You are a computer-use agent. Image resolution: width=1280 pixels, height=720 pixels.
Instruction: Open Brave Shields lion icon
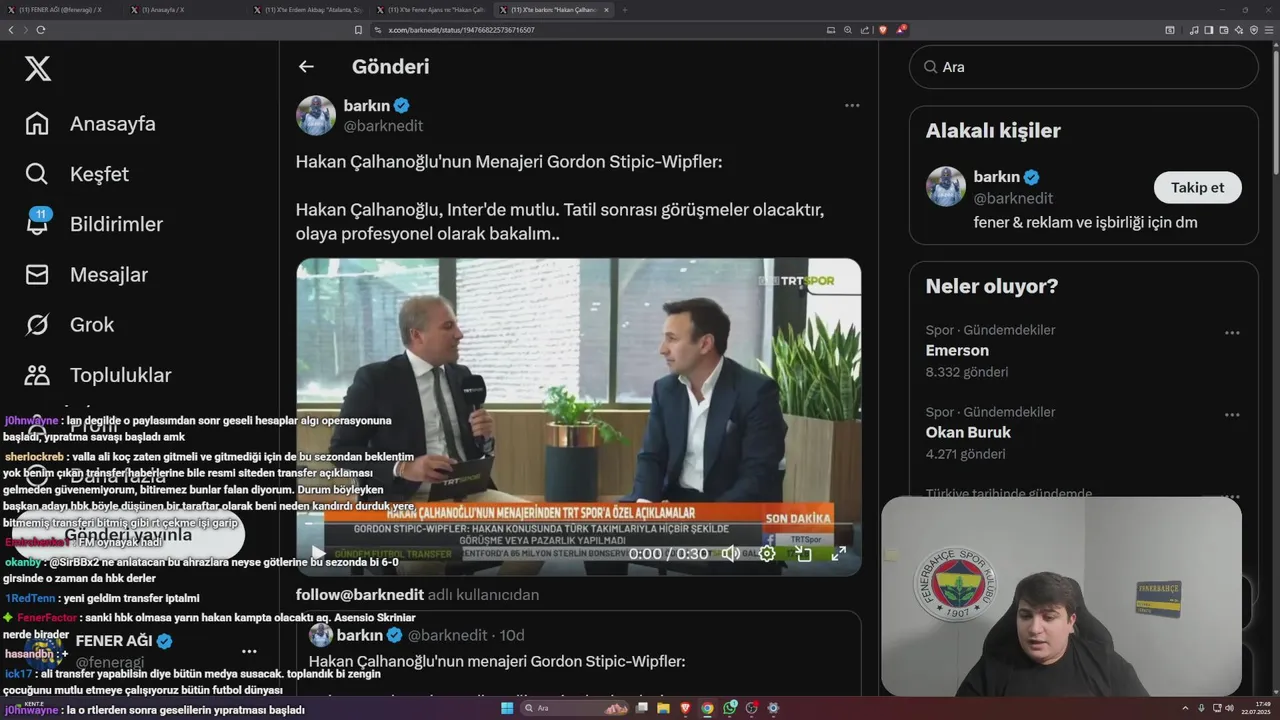883,30
